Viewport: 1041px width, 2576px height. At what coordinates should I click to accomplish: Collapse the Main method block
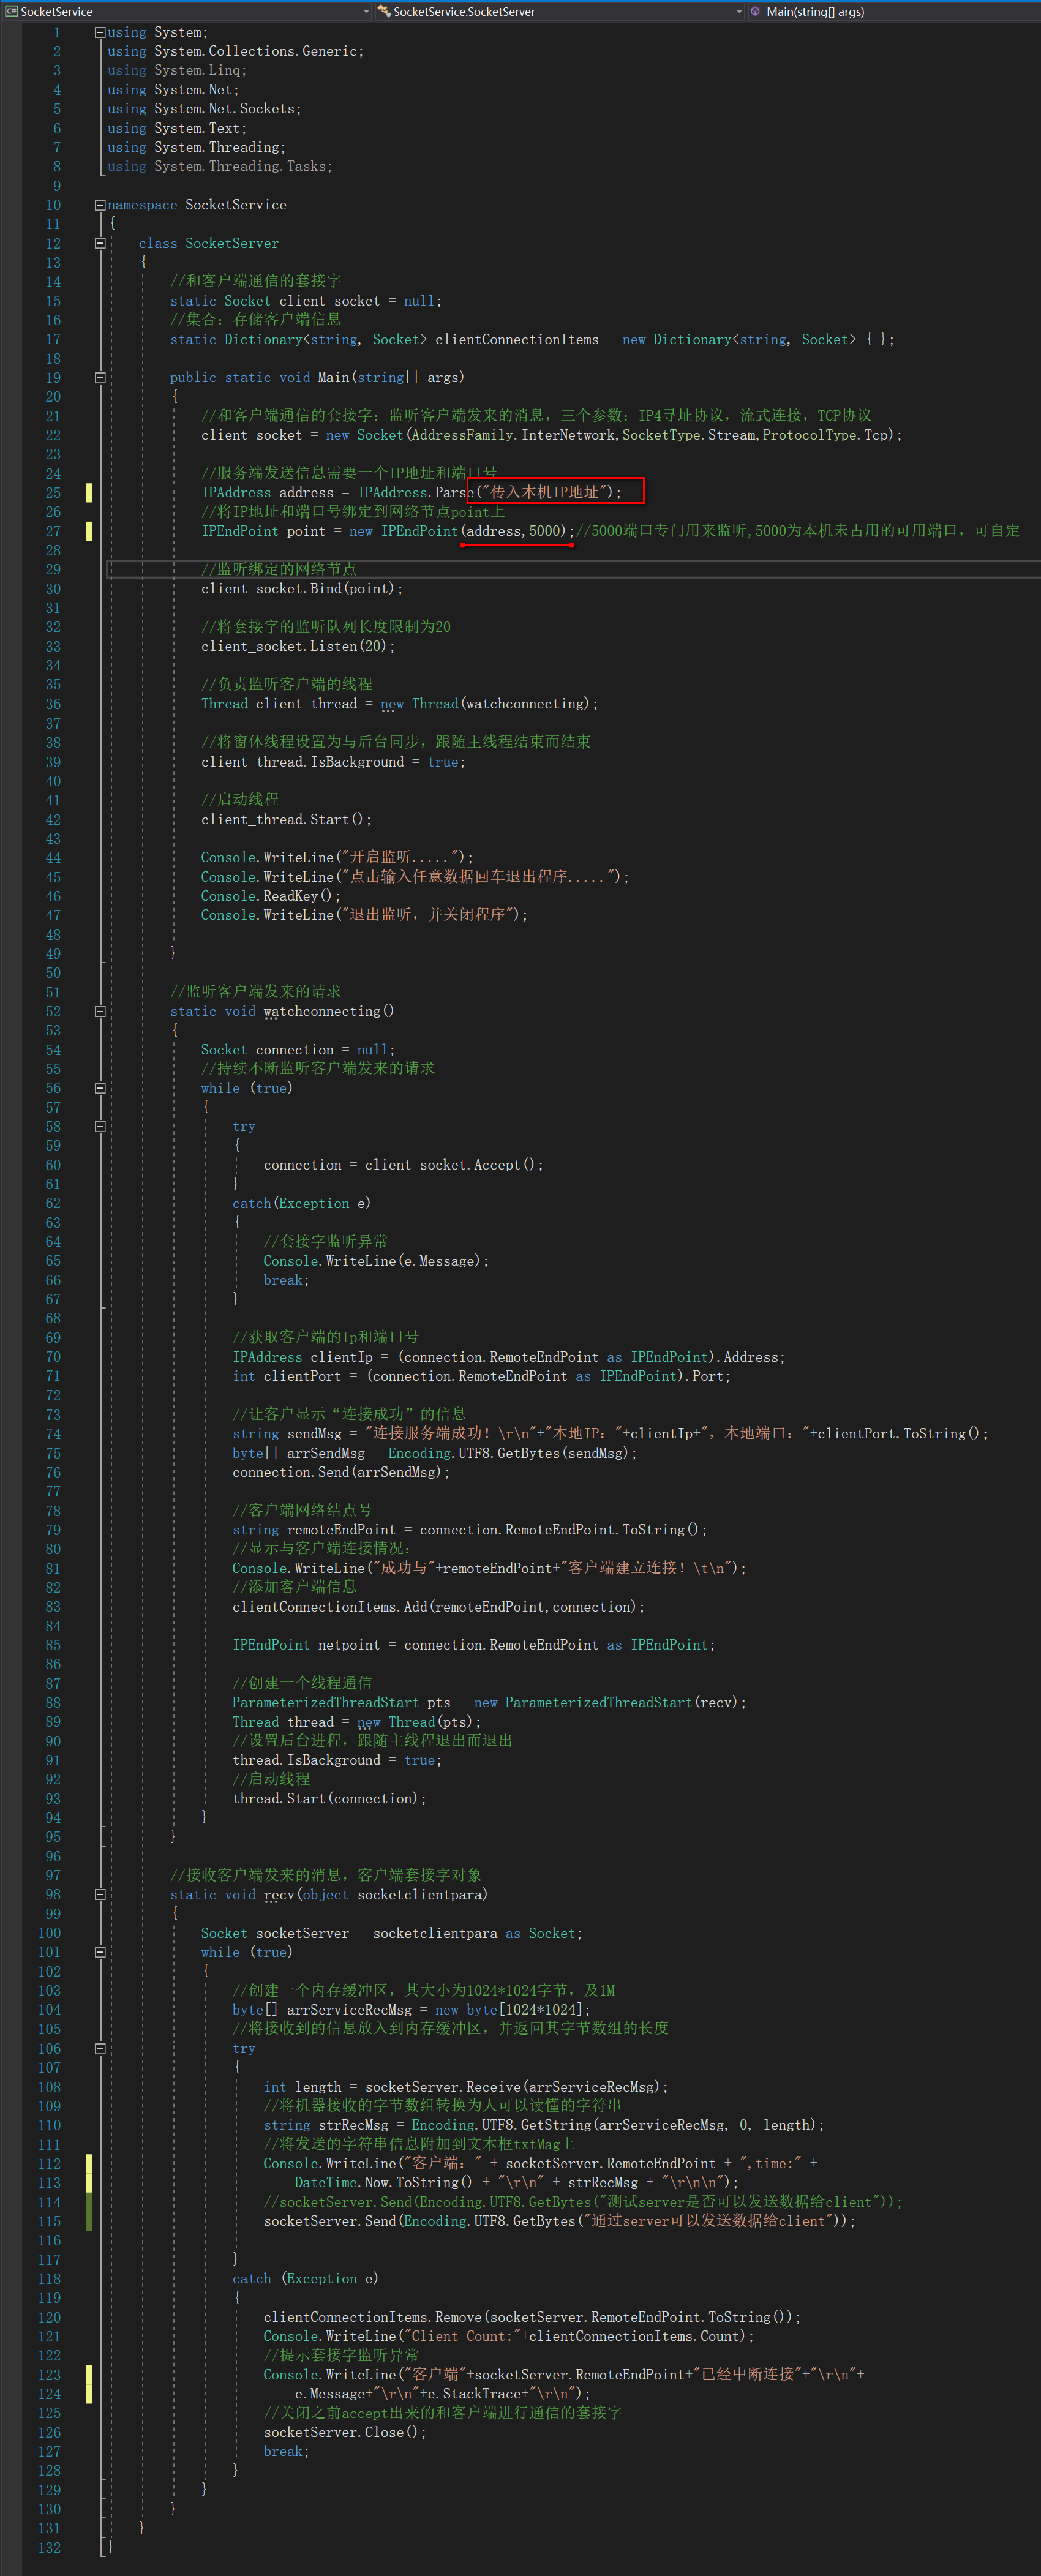pos(100,377)
